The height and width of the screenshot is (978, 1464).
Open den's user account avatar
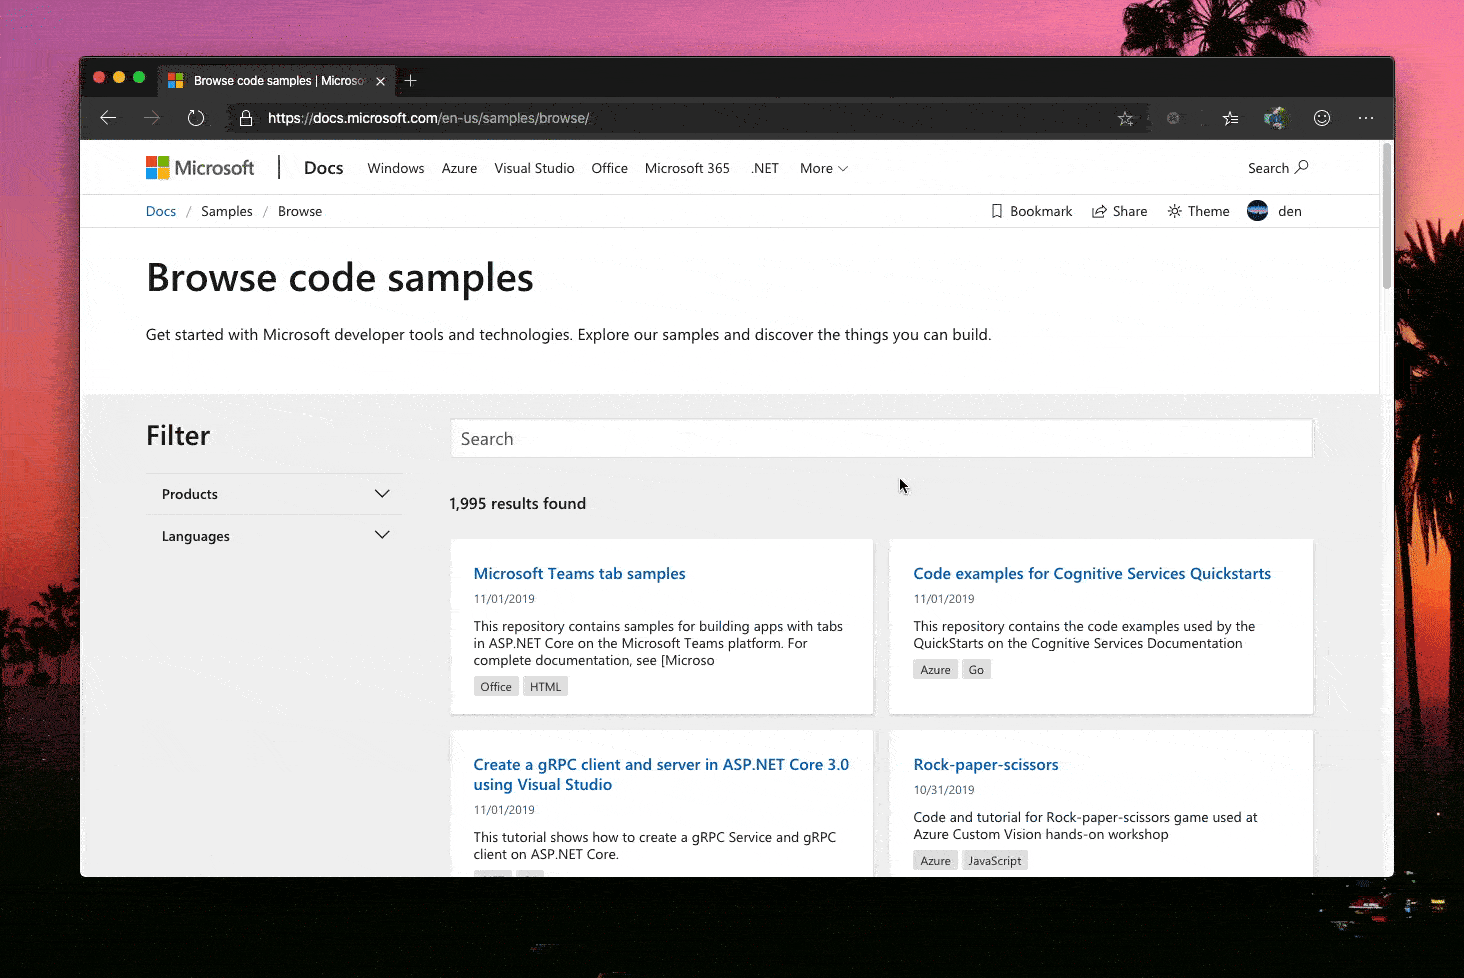click(1258, 211)
